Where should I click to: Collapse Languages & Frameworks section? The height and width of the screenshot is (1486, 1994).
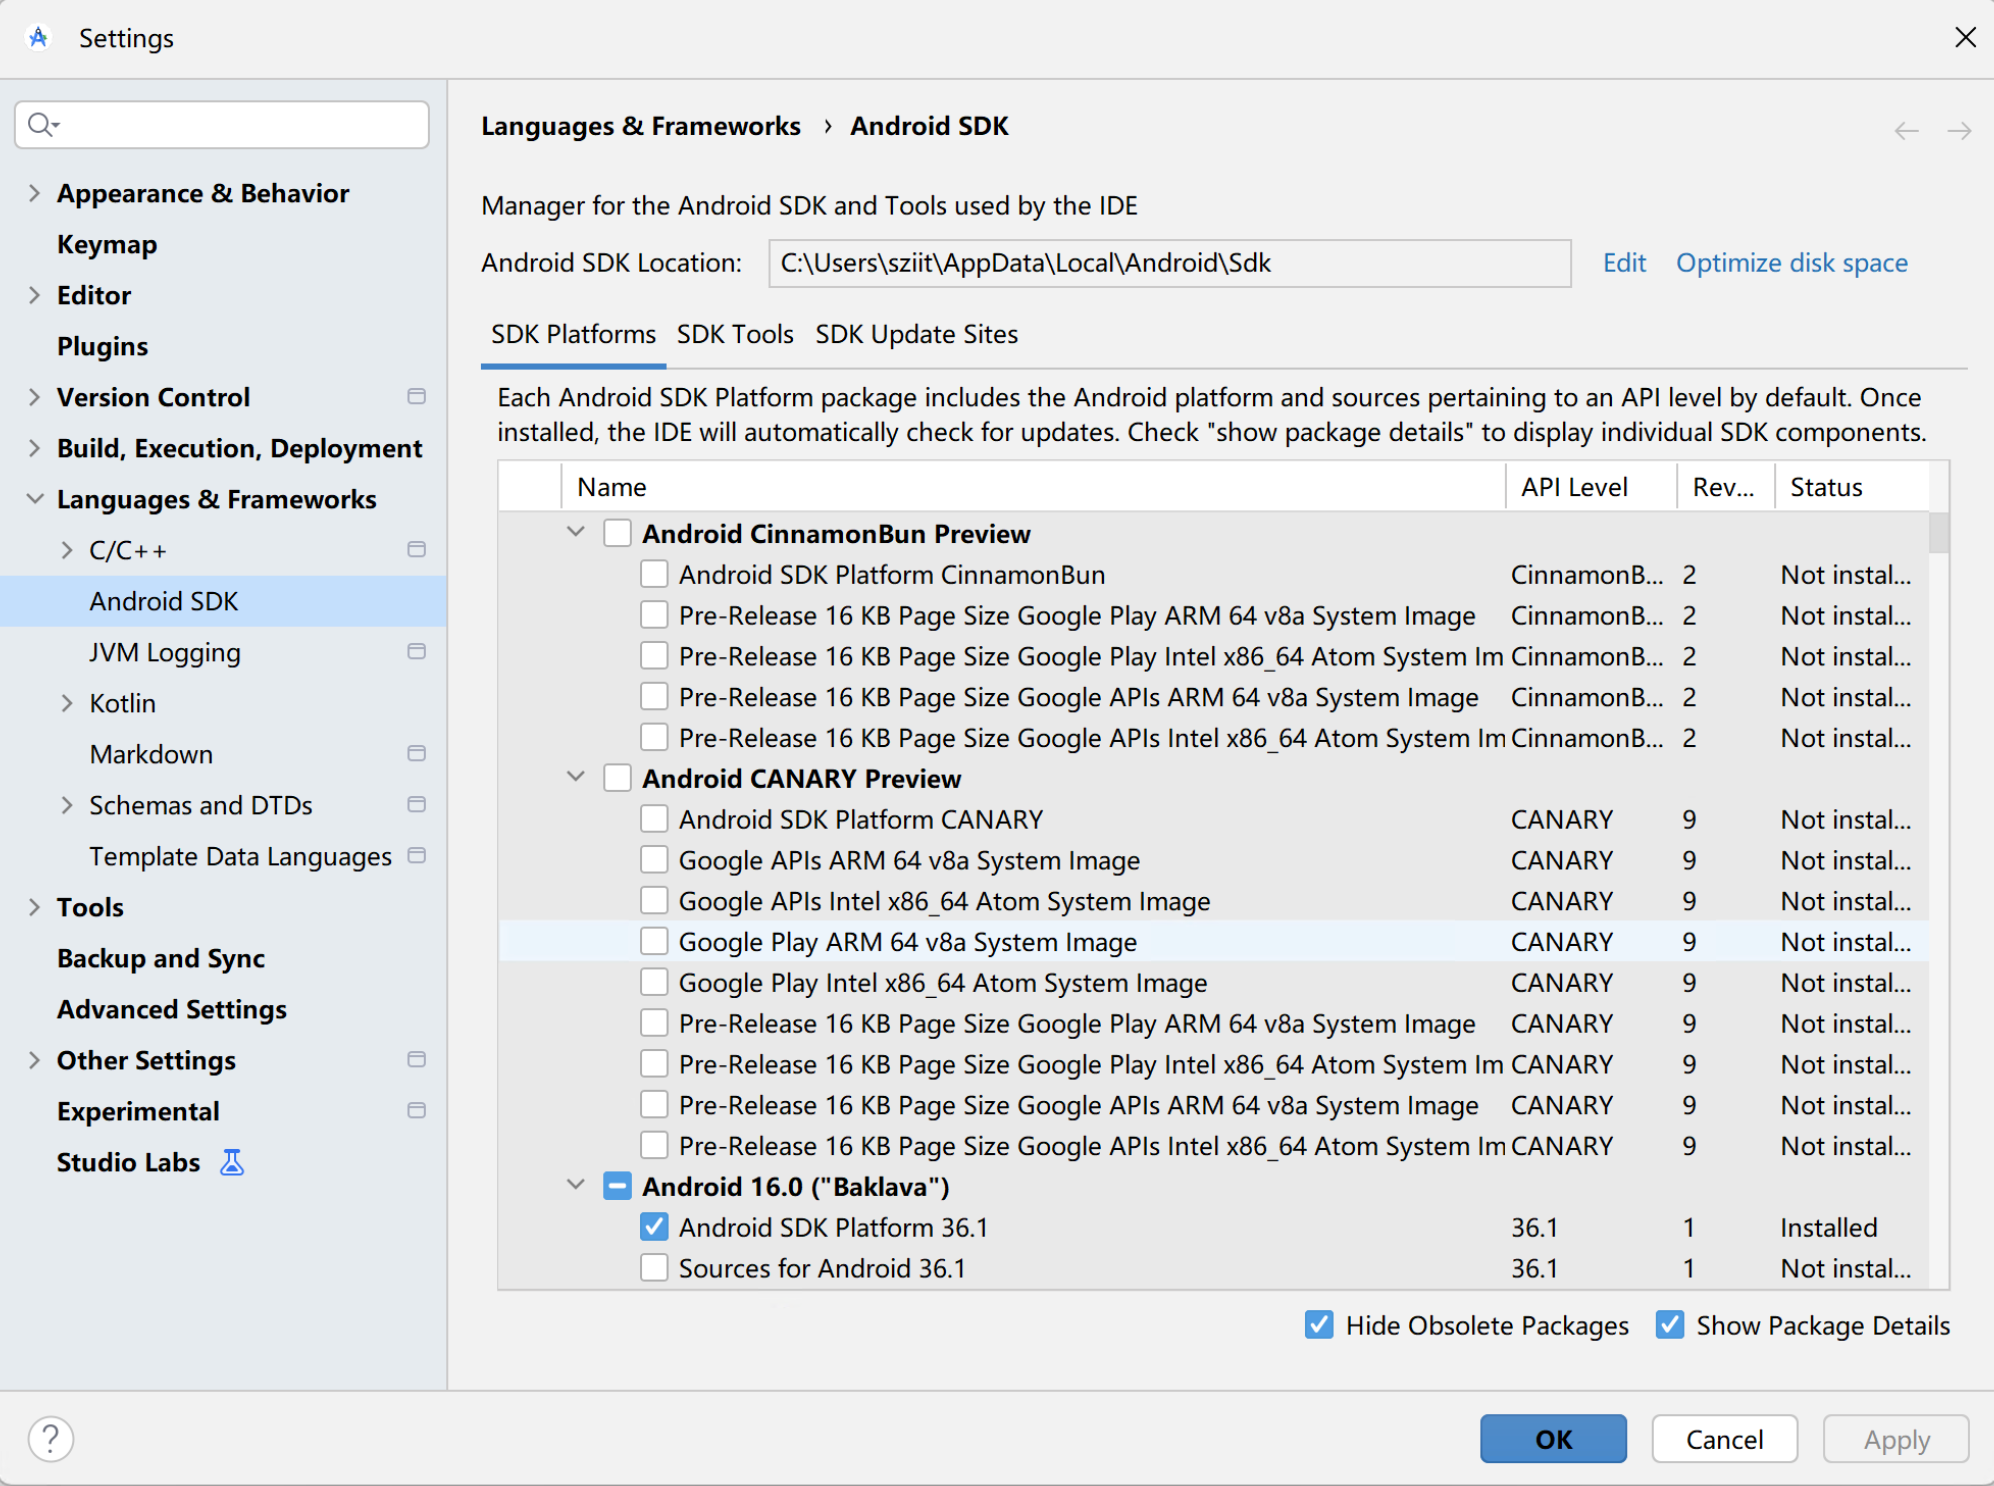[34, 499]
